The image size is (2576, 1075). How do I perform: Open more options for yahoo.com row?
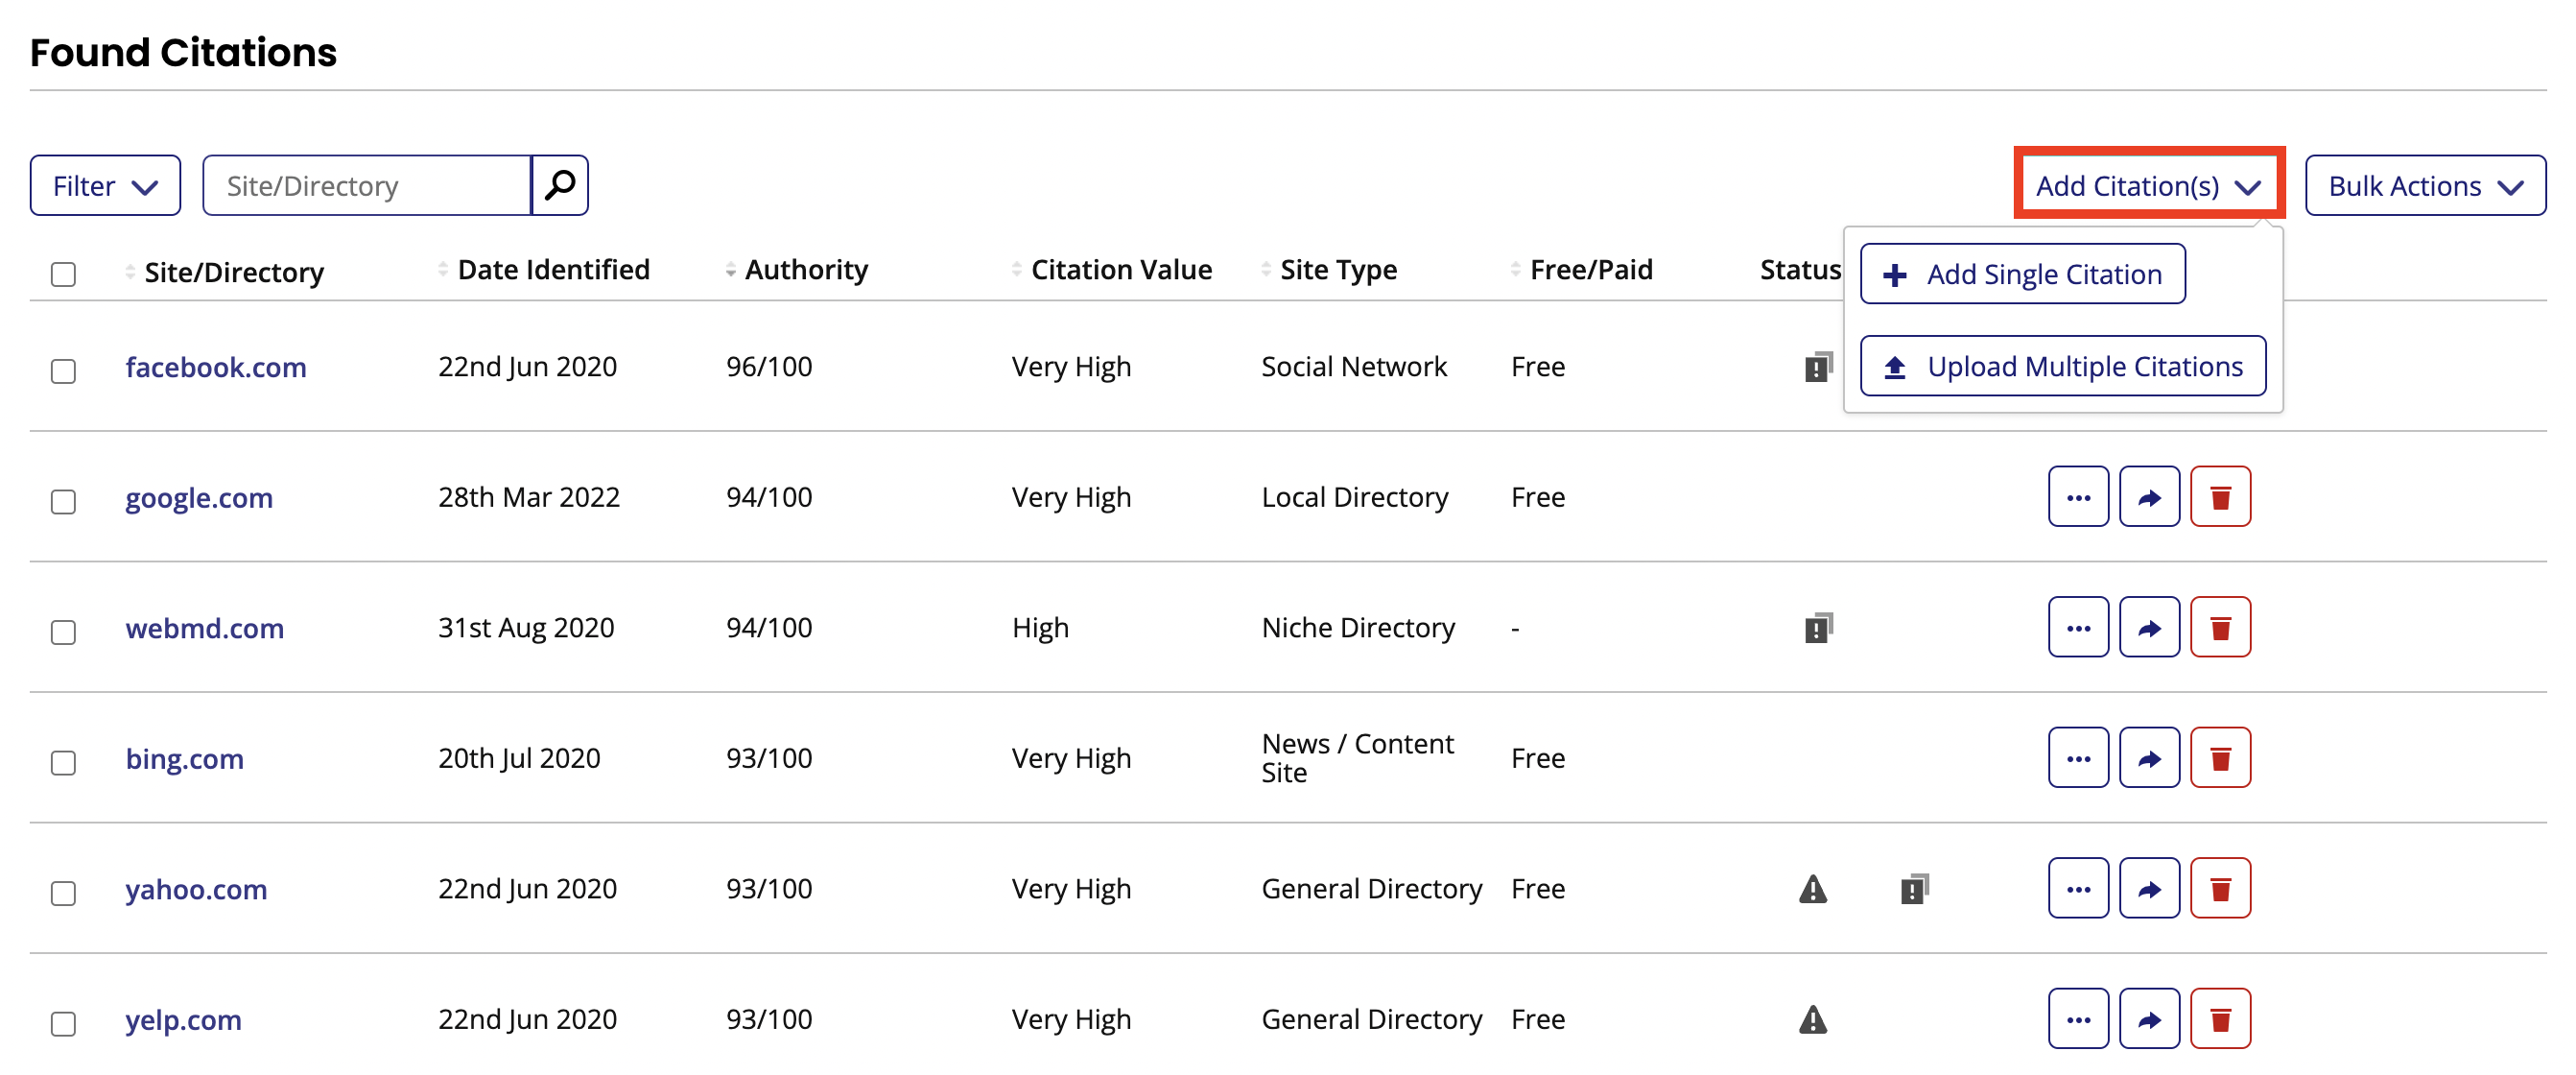[x=2078, y=888]
